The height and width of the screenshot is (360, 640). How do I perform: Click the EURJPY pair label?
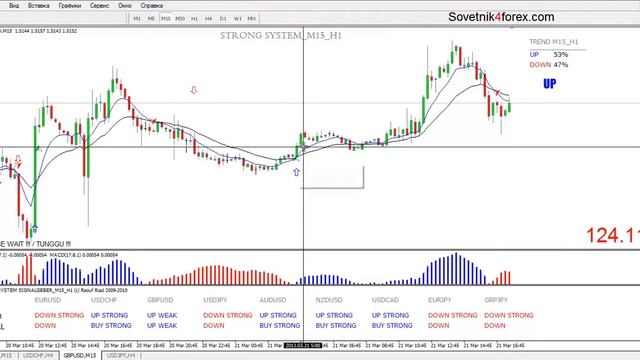[440, 300]
